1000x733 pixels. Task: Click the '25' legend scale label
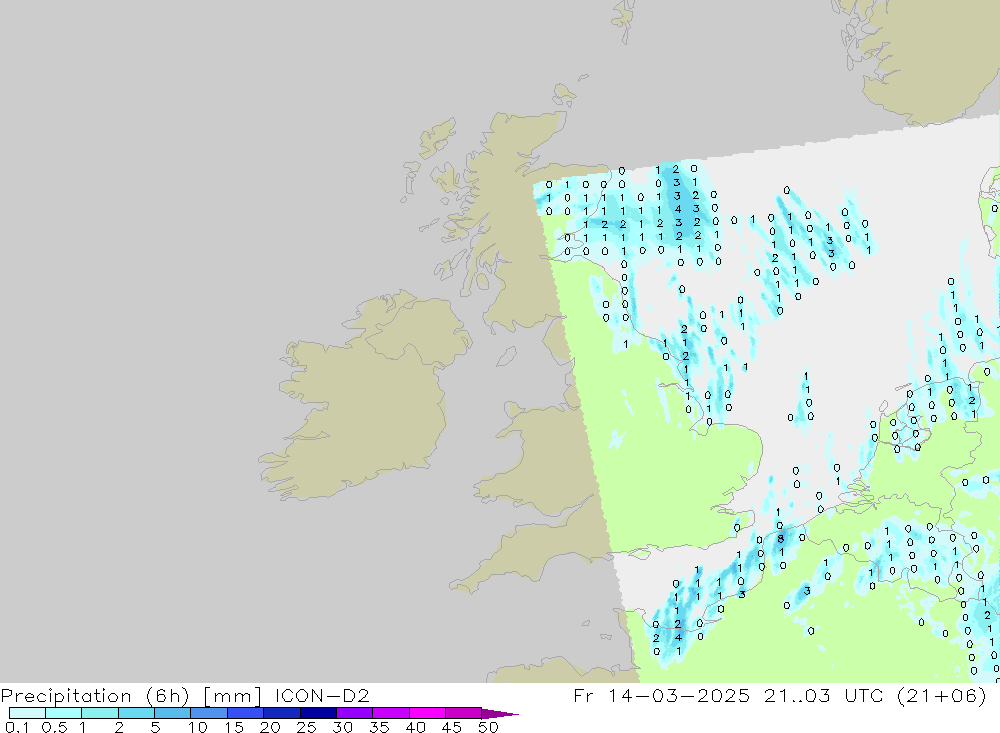(x=307, y=727)
